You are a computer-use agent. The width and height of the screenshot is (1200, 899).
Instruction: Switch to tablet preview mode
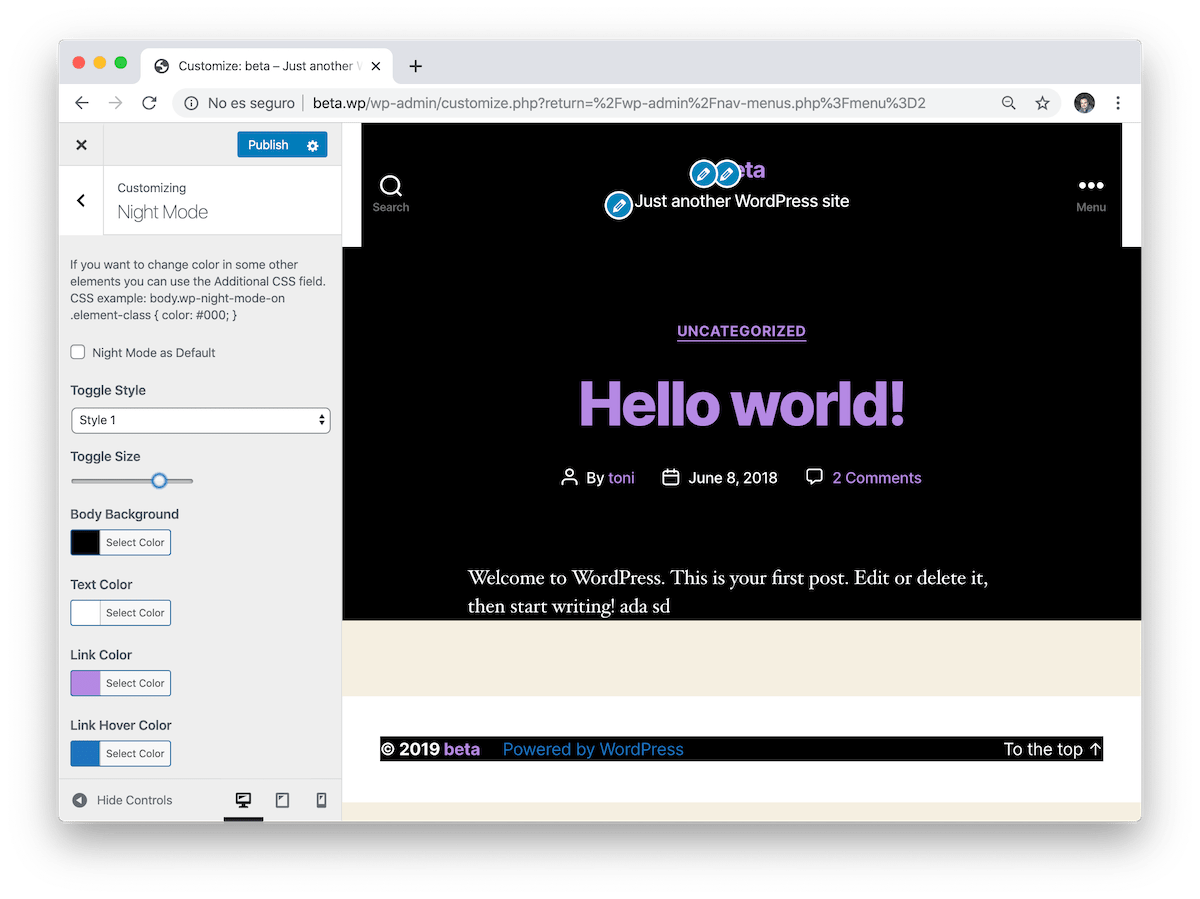pos(282,800)
